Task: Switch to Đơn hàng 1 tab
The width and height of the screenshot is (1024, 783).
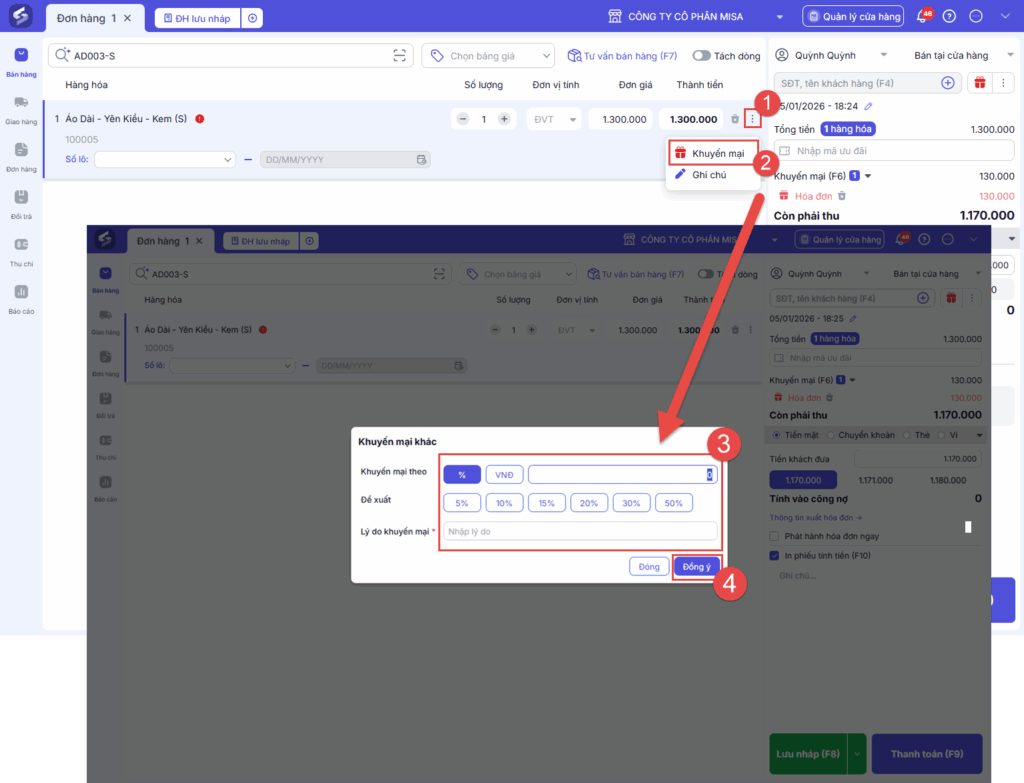Action: tap(86, 18)
